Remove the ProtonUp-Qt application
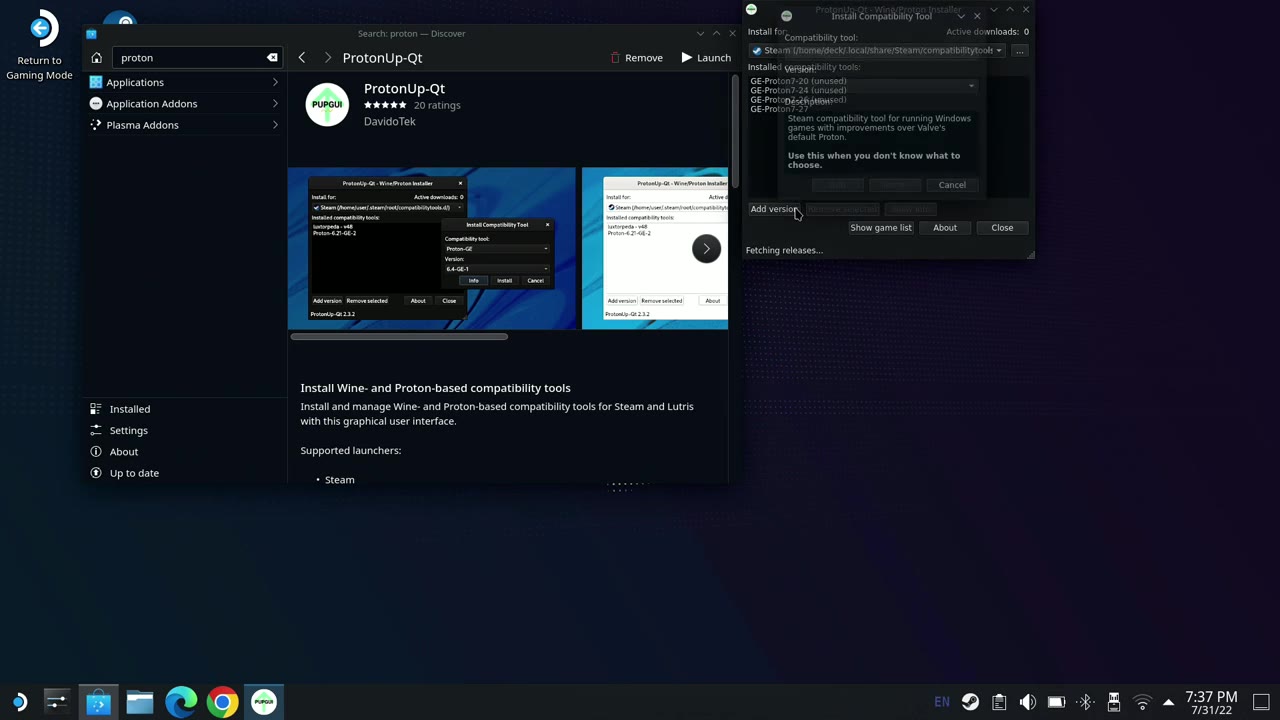Image resolution: width=1280 pixels, height=720 pixels. coord(636,58)
